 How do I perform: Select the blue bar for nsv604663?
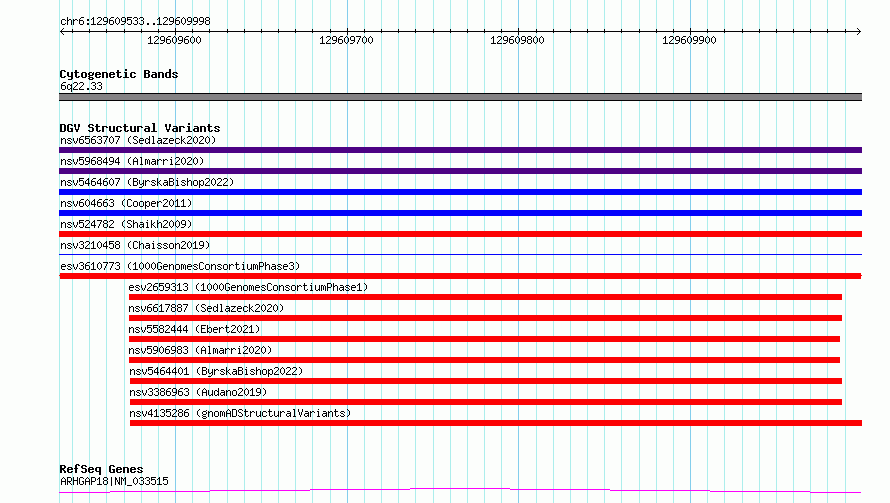point(460,213)
